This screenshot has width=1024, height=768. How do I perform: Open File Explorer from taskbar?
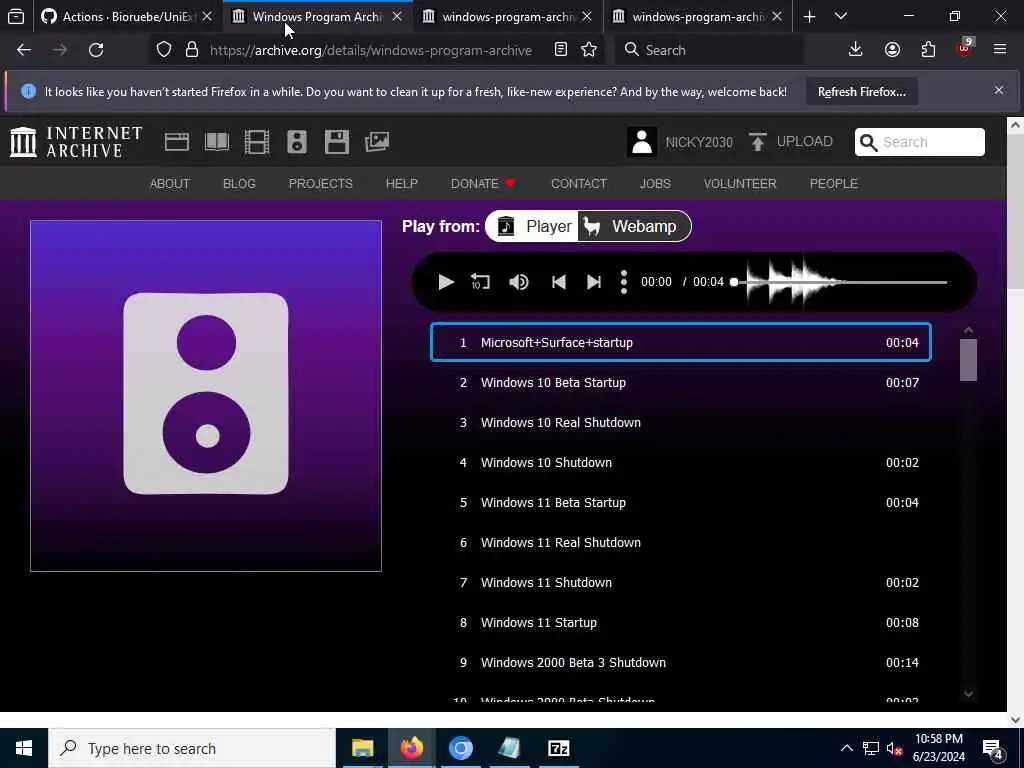362,748
